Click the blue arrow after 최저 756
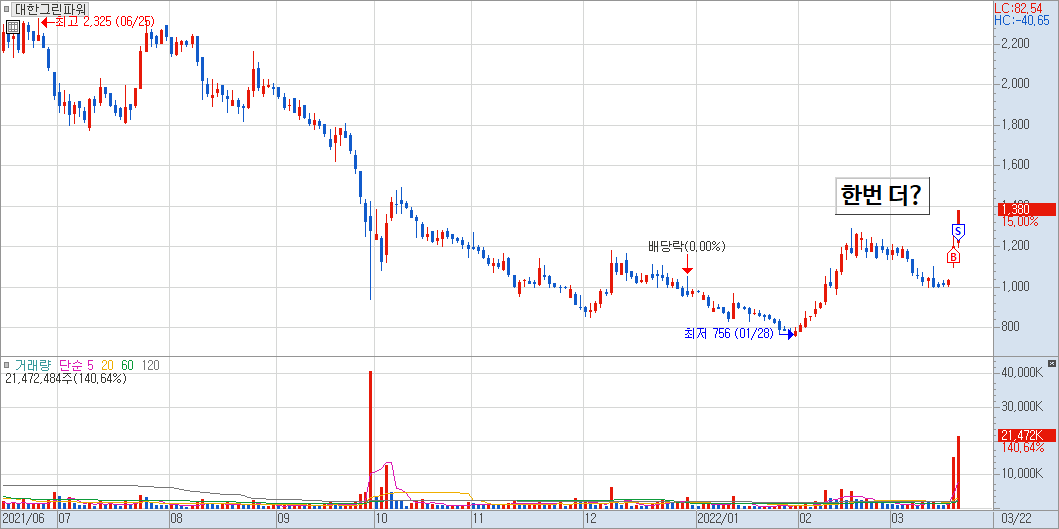 click(788, 334)
